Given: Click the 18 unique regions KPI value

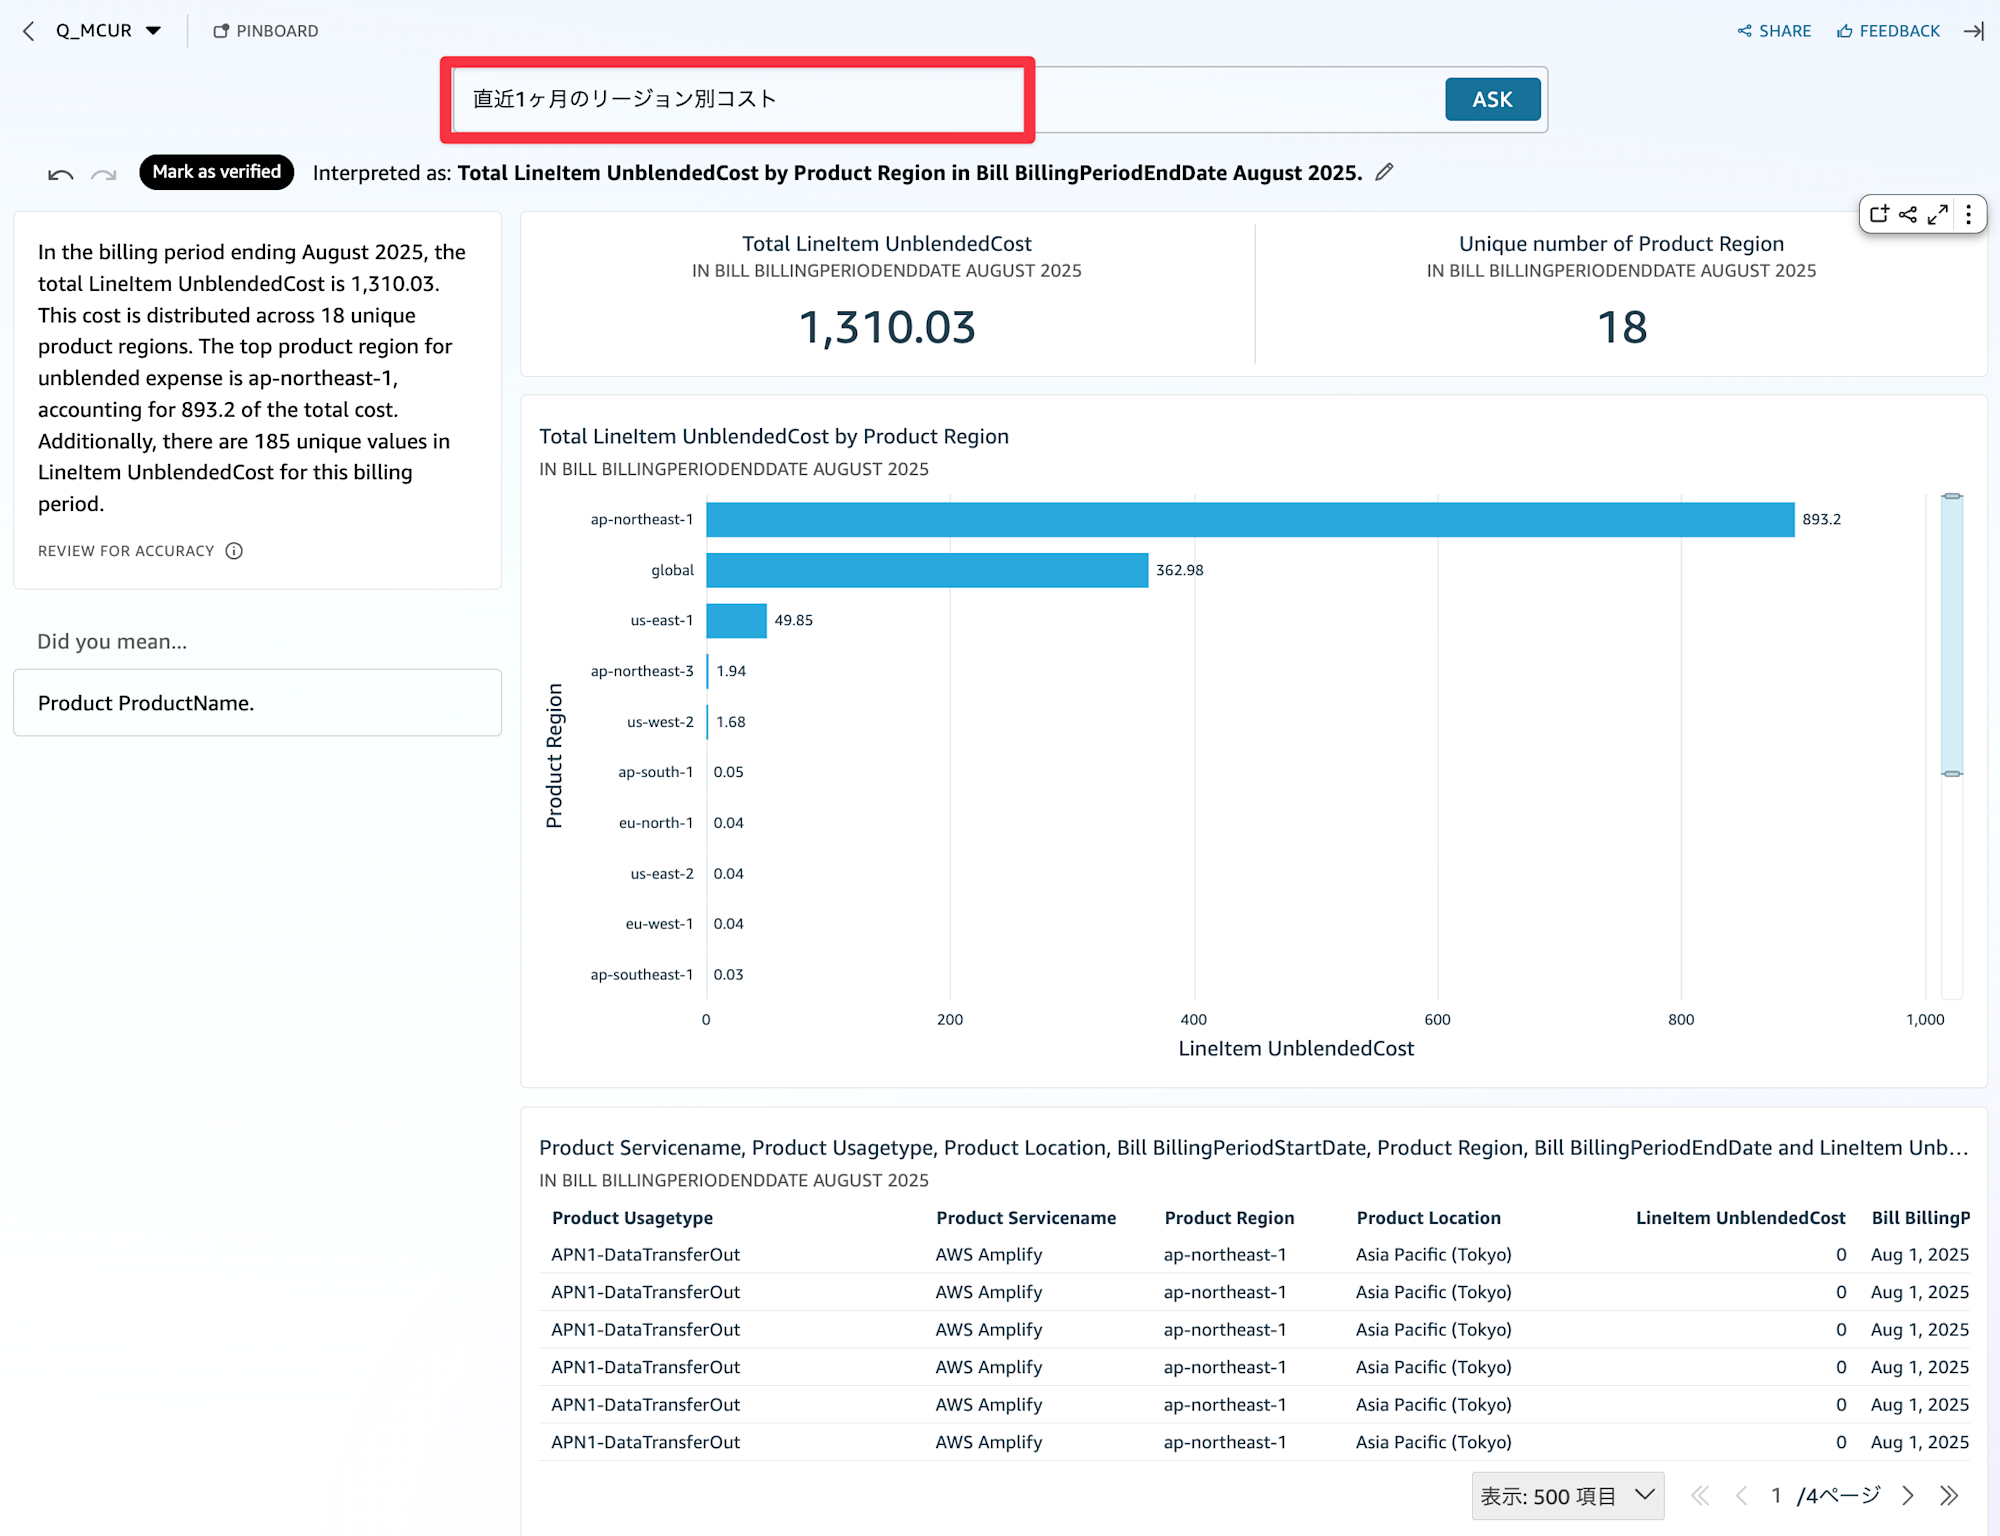Looking at the screenshot, I should [1621, 327].
